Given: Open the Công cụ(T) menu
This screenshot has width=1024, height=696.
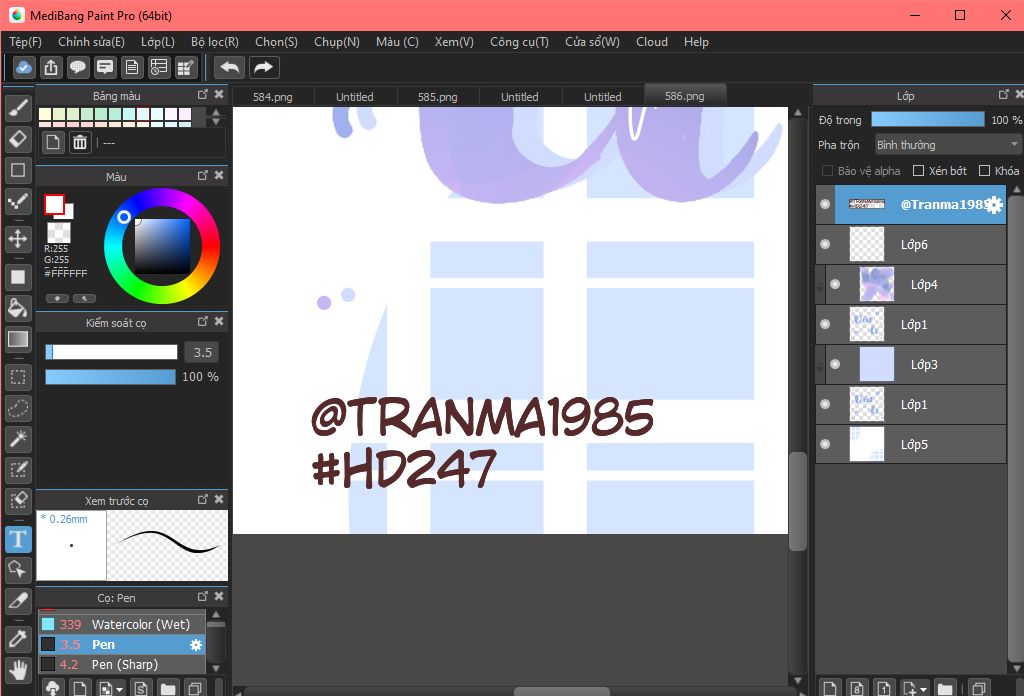Looking at the screenshot, I should 519,42.
